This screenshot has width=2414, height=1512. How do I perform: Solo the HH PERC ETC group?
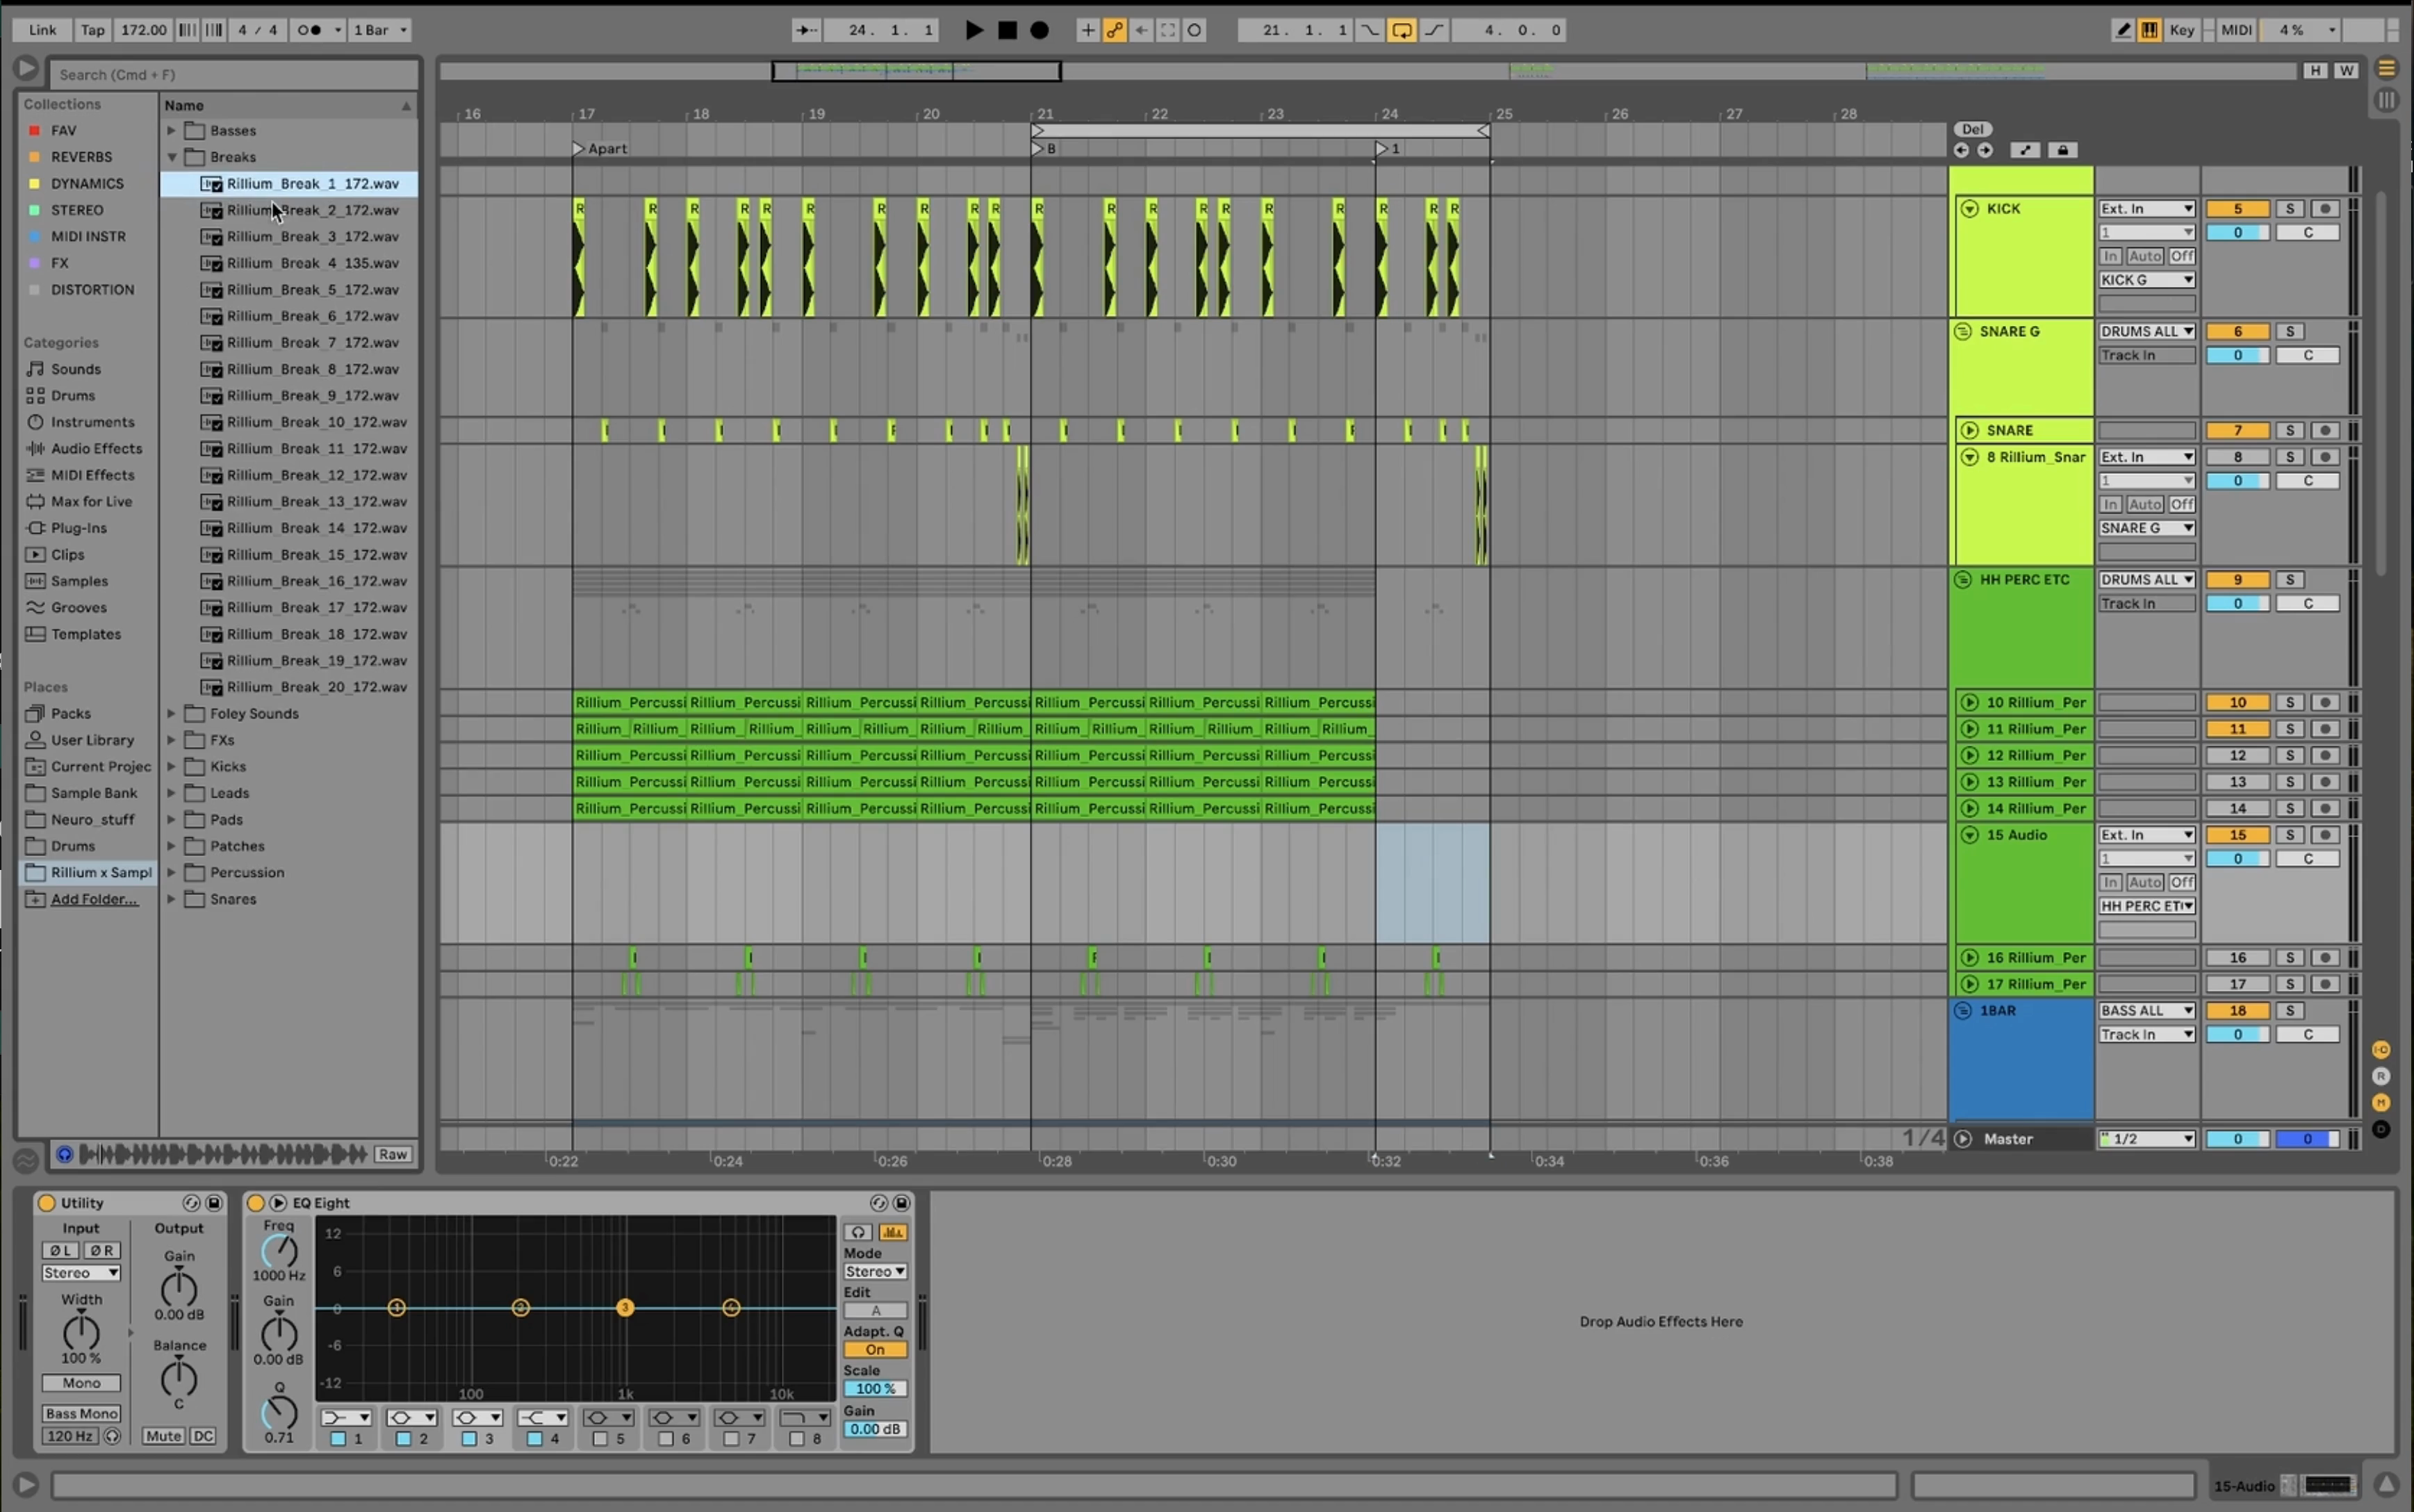coord(2289,579)
